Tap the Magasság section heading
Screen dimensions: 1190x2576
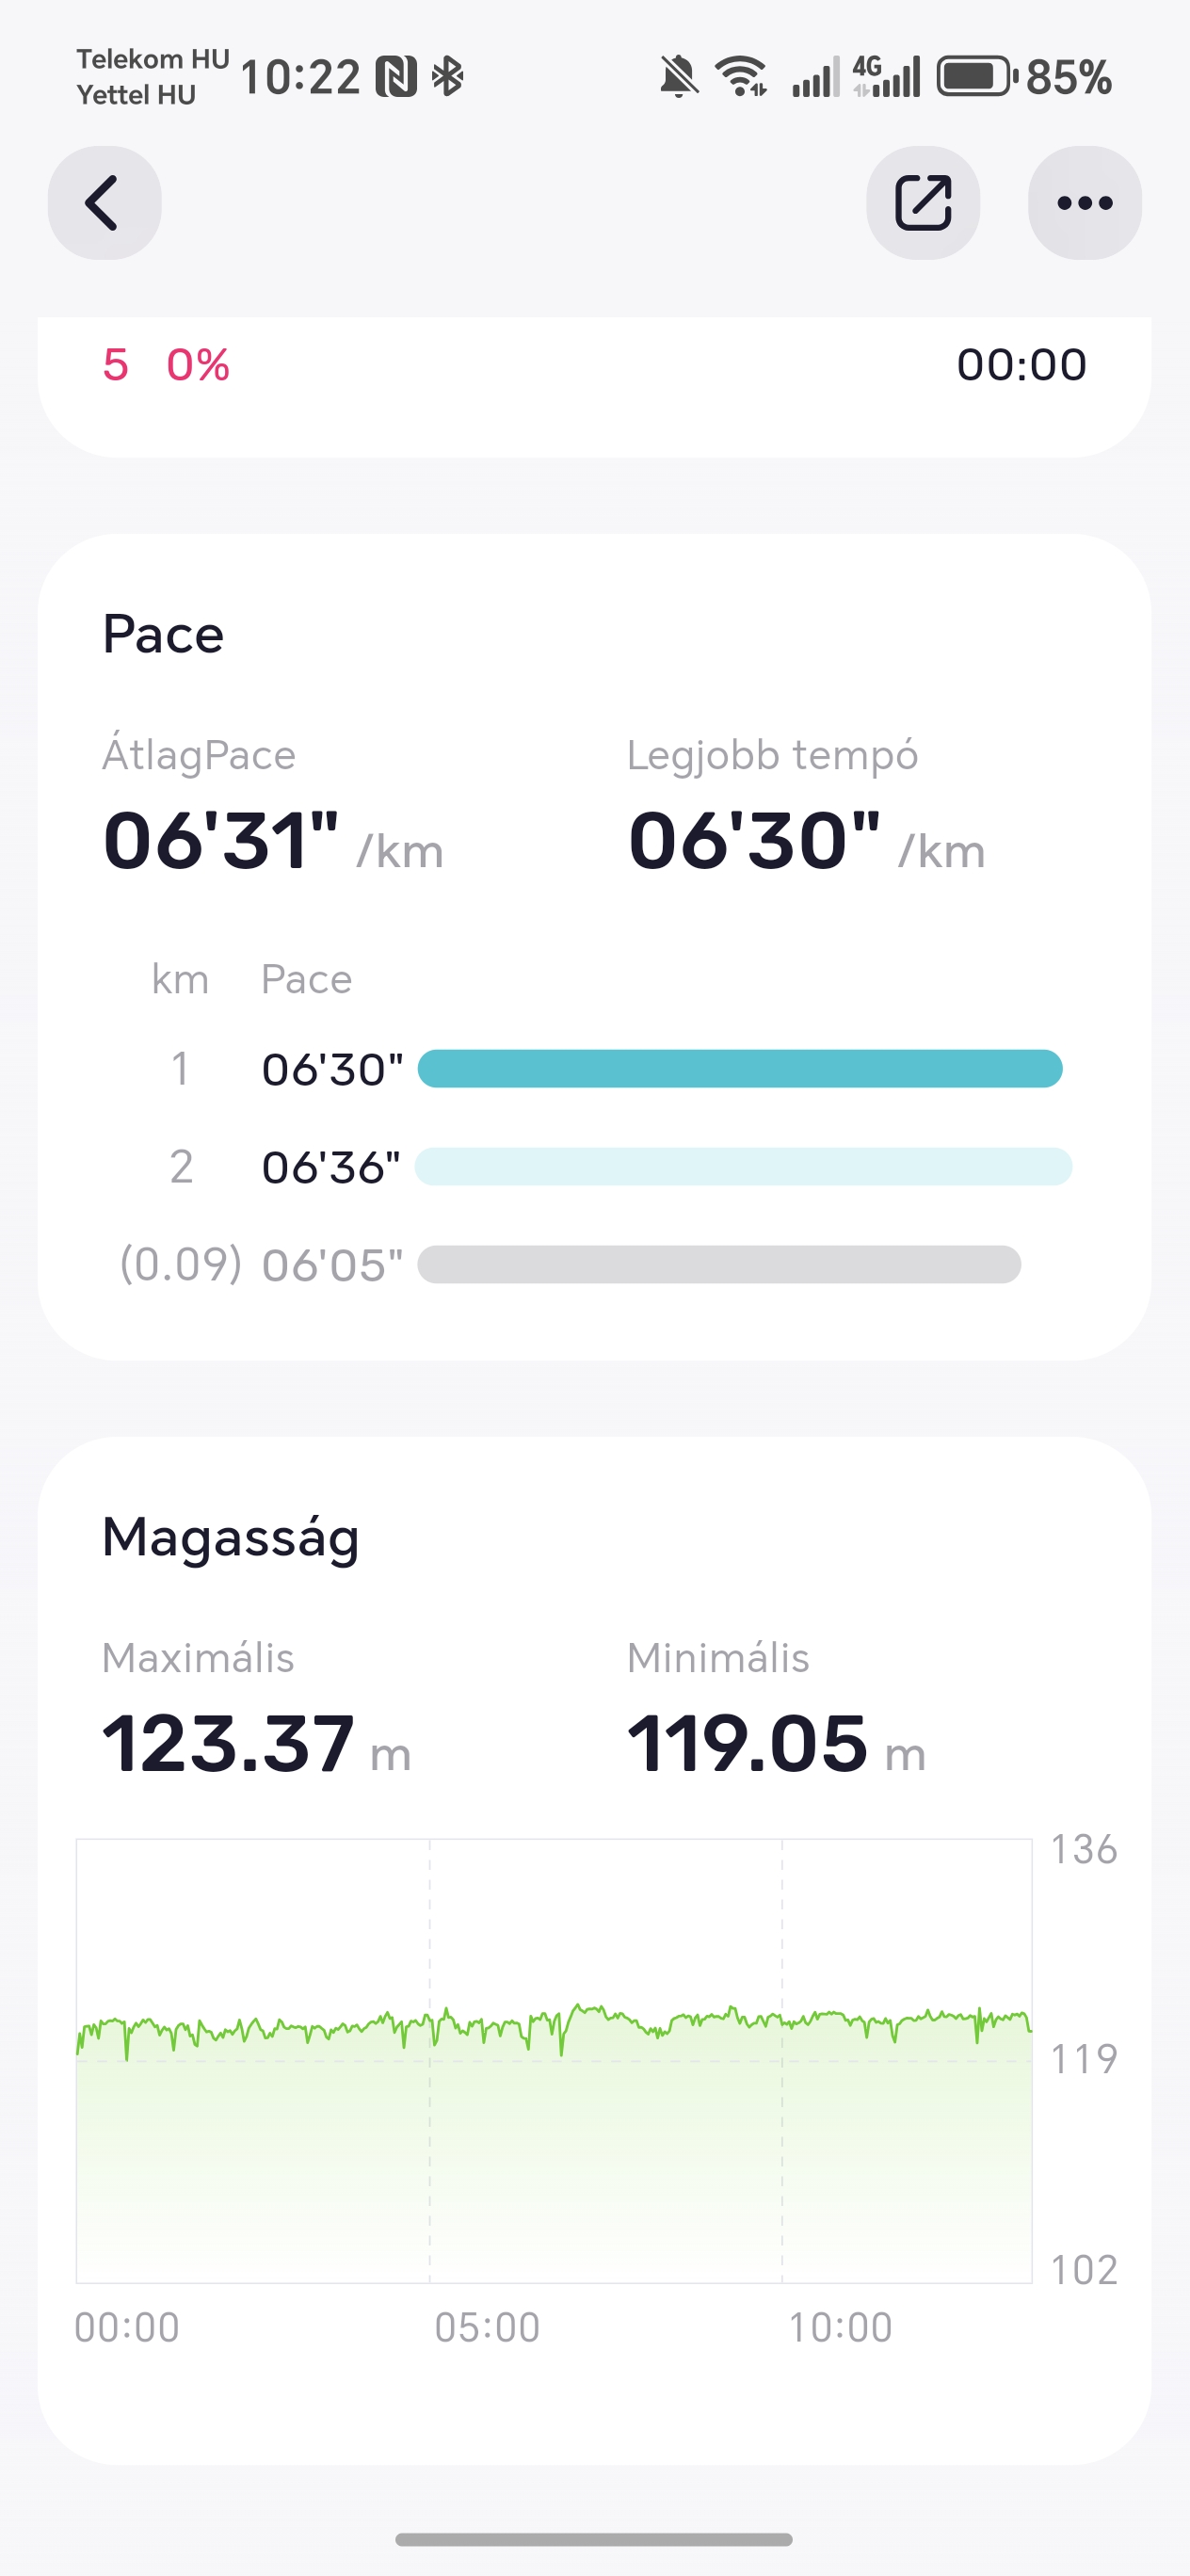[x=231, y=1539]
